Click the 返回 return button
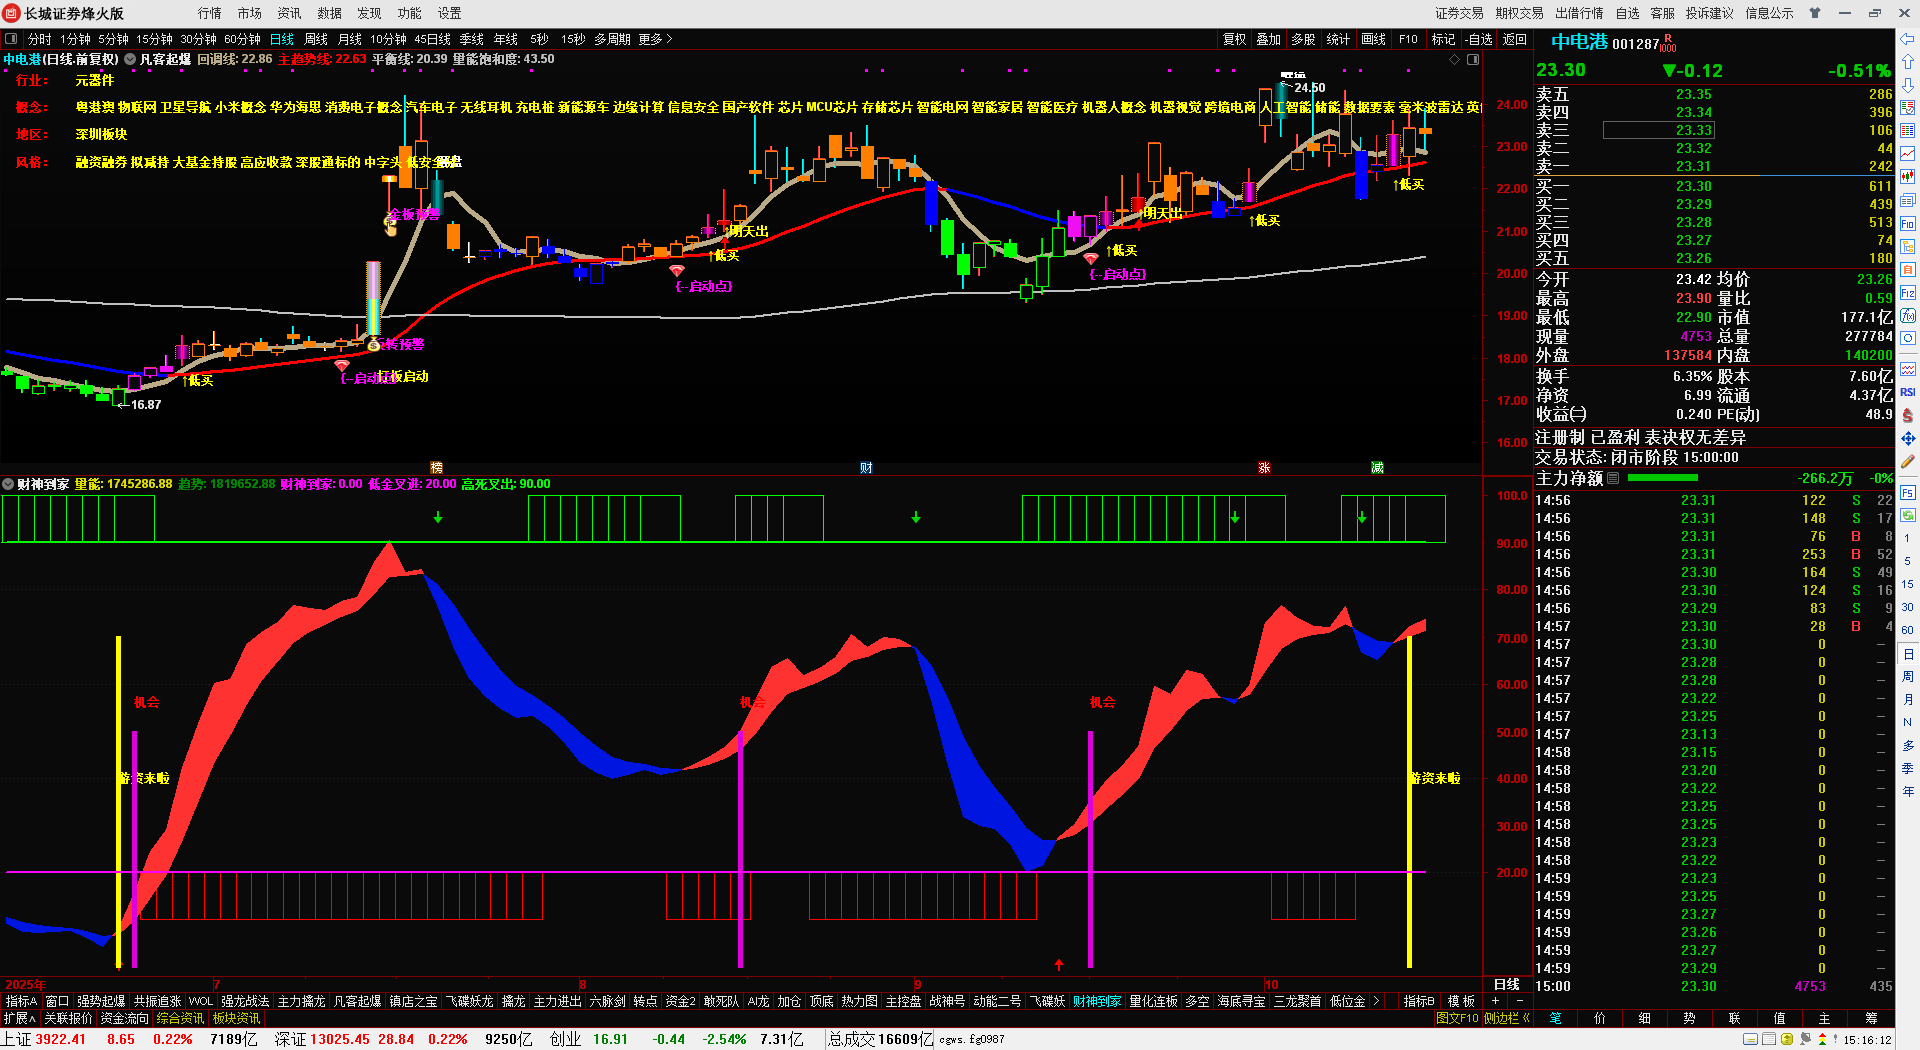This screenshot has height=1050, width=1920. coord(1515,39)
